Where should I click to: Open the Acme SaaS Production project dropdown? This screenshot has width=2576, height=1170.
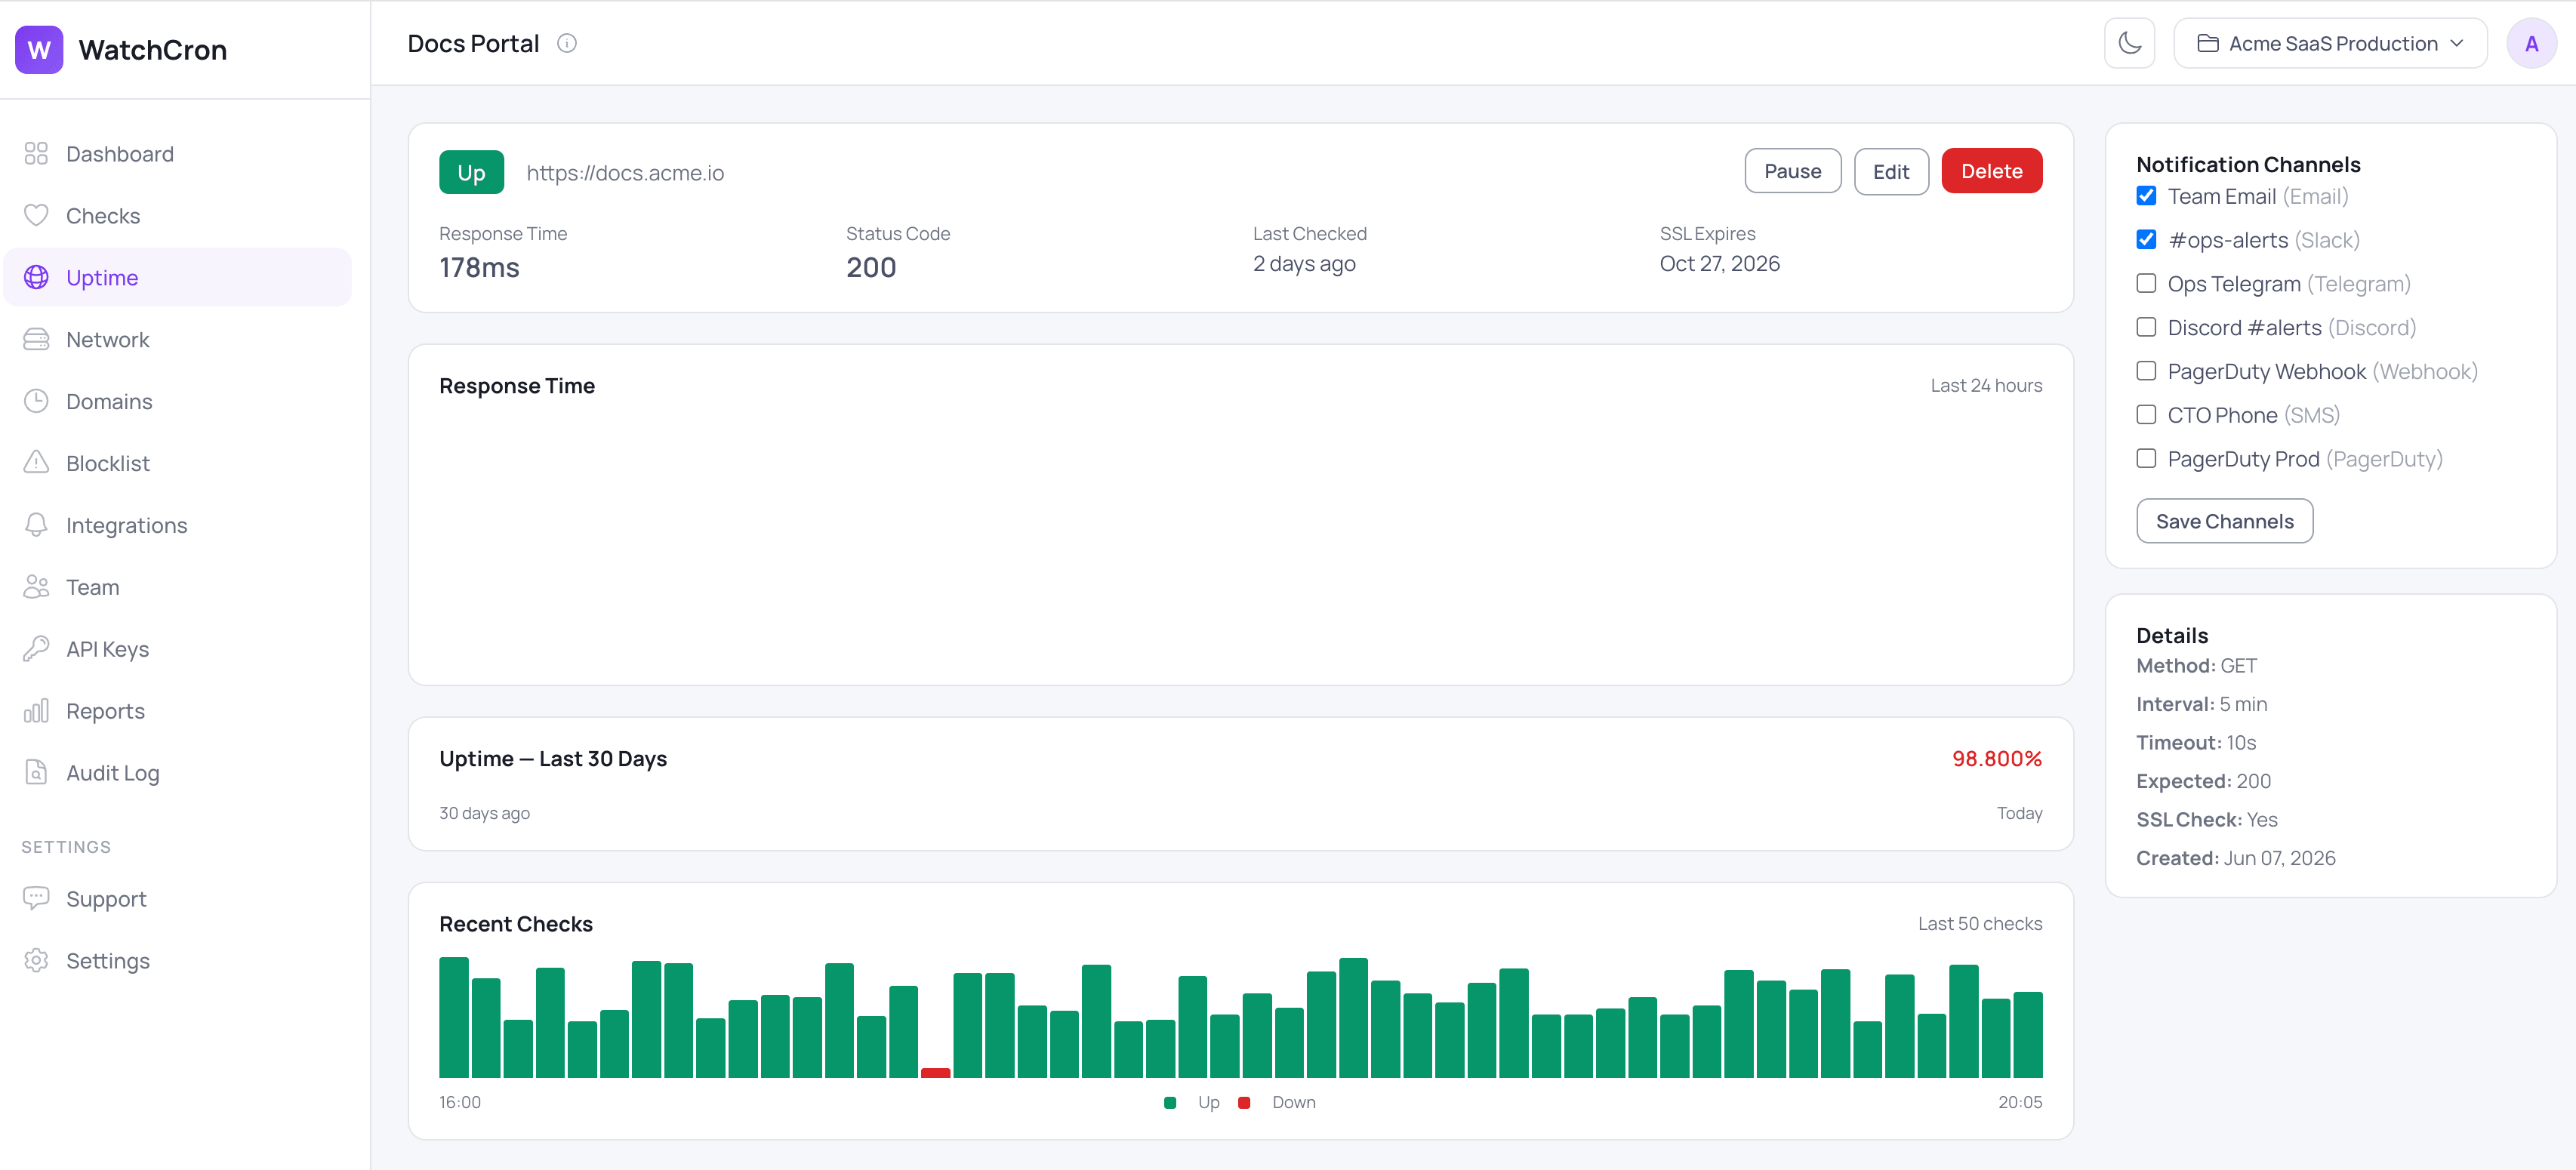tap(2330, 43)
